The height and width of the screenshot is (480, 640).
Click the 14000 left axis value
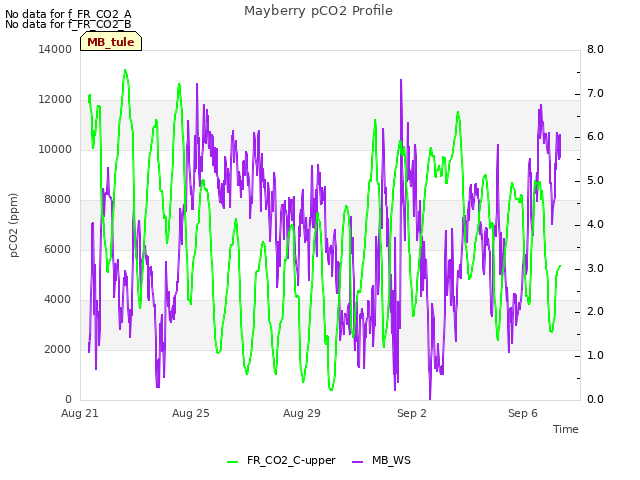tap(55, 50)
